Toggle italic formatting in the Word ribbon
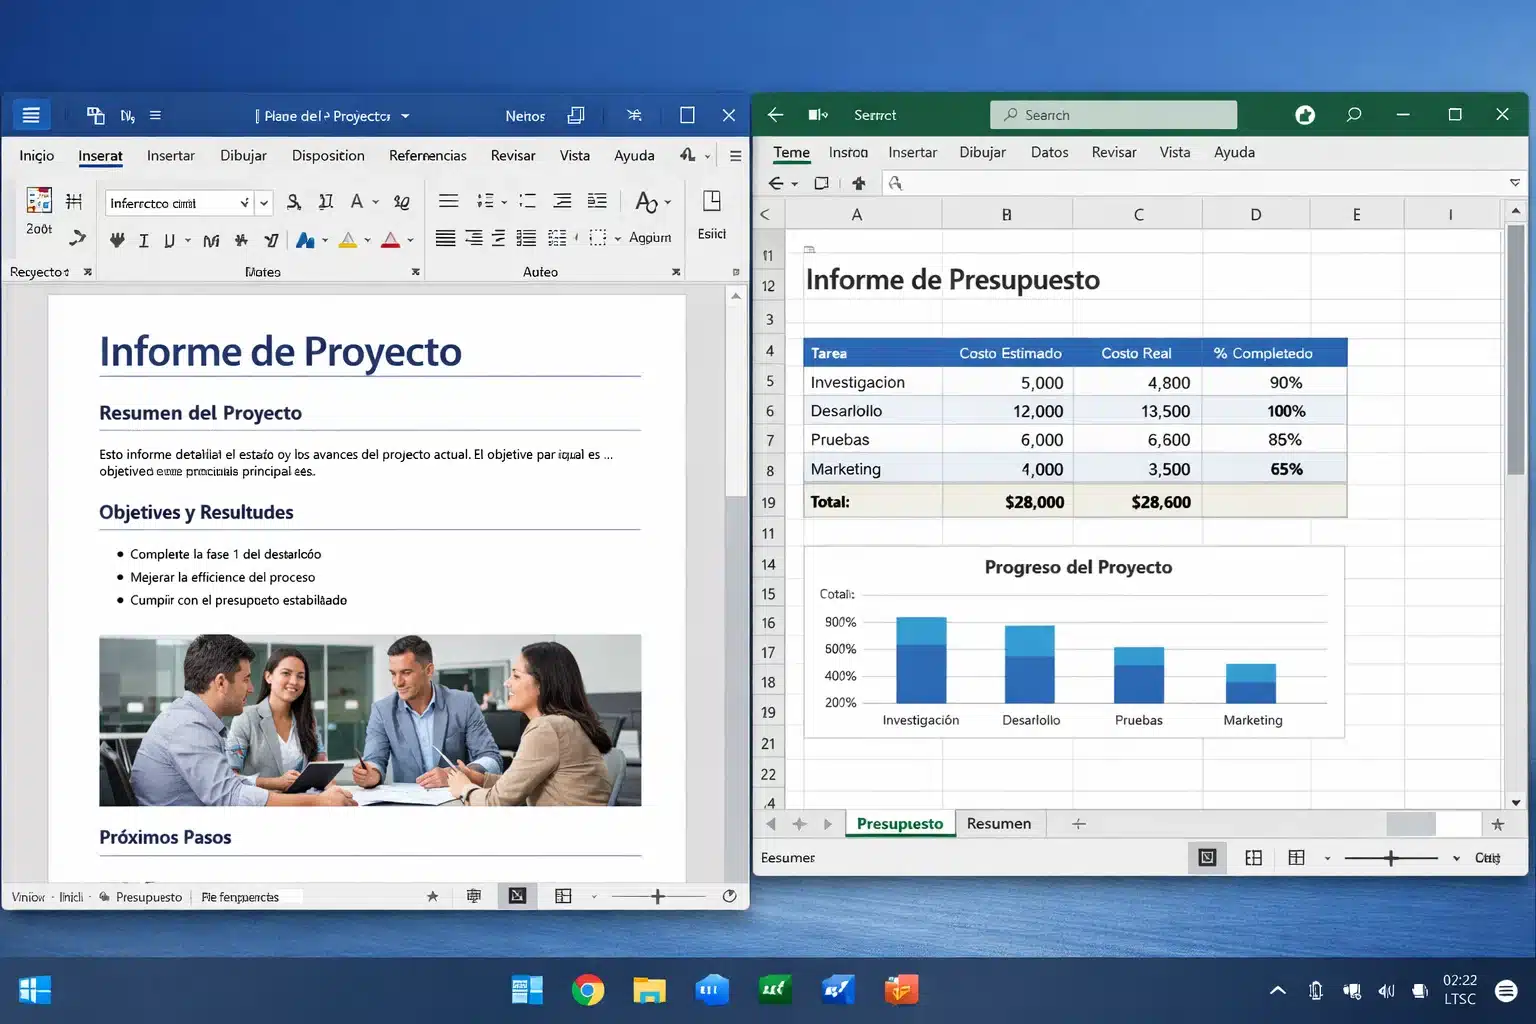 coord(144,238)
